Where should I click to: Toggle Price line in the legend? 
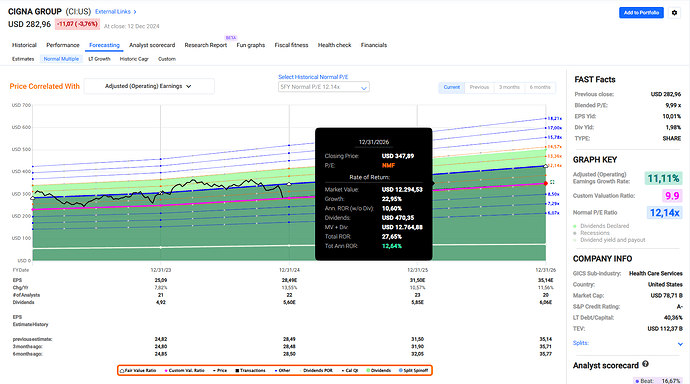[220, 370]
